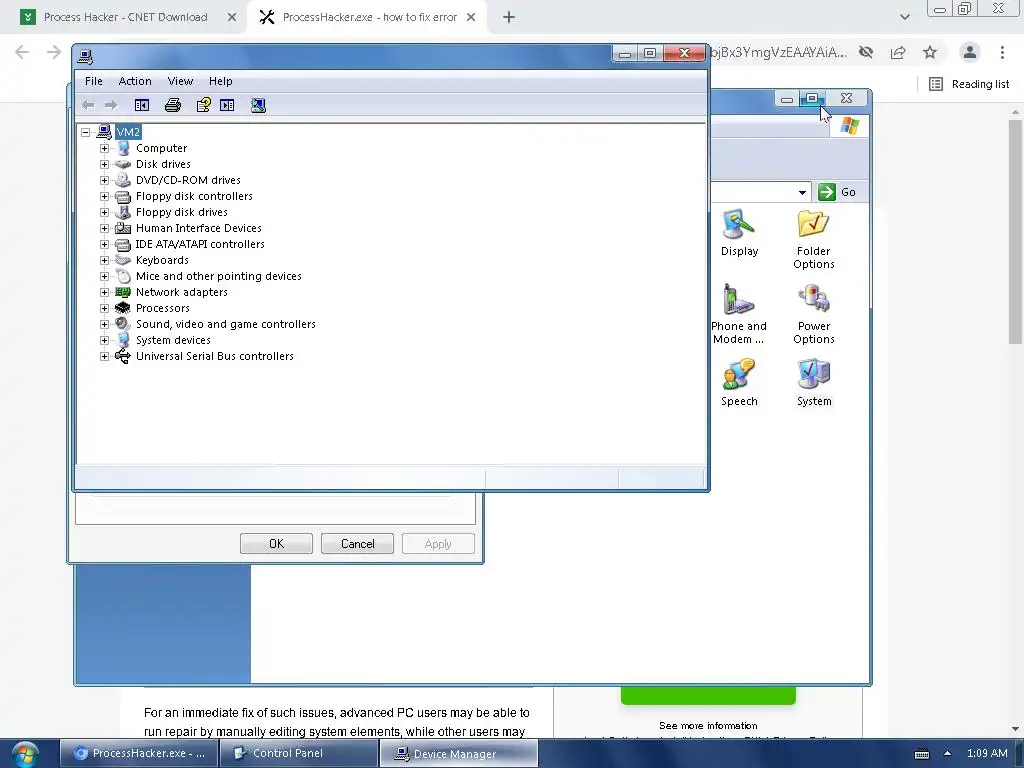Close the CNET Download Chrome tab

tap(232, 17)
